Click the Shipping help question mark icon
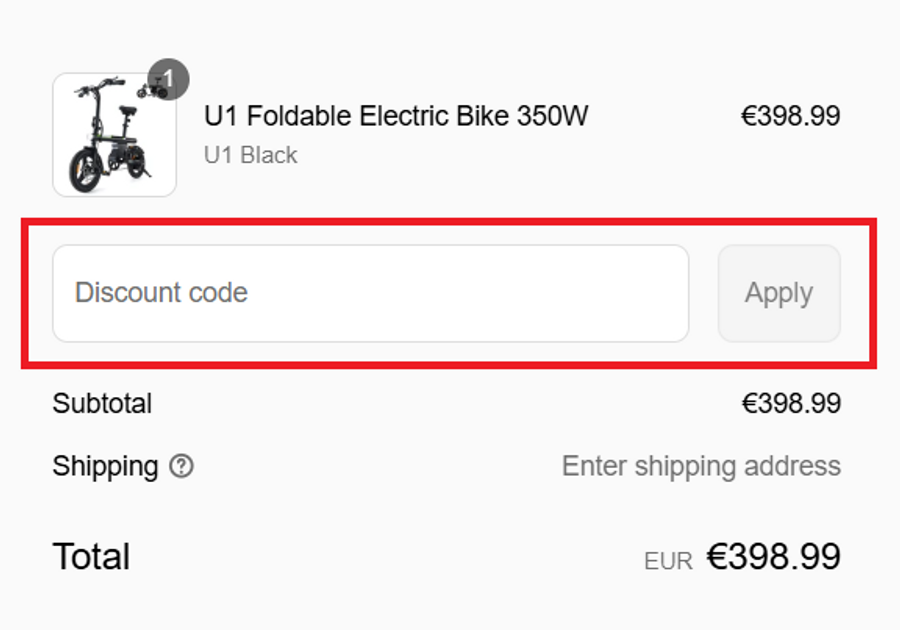The image size is (900, 630). click(x=181, y=466)
